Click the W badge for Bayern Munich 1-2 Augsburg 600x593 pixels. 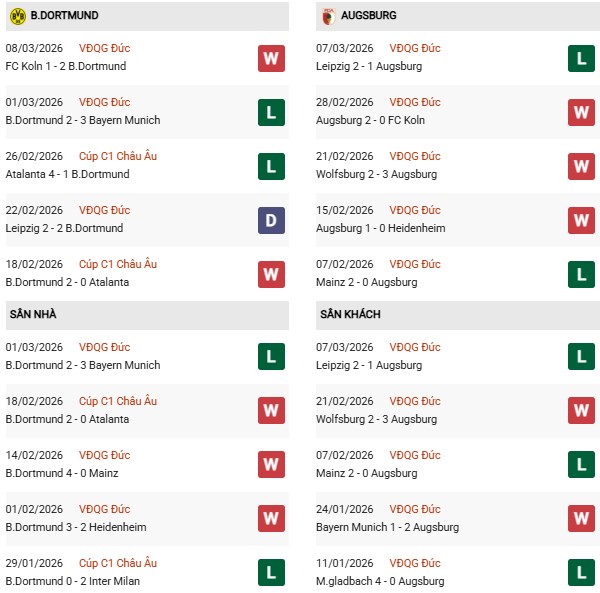coord(582,519)
